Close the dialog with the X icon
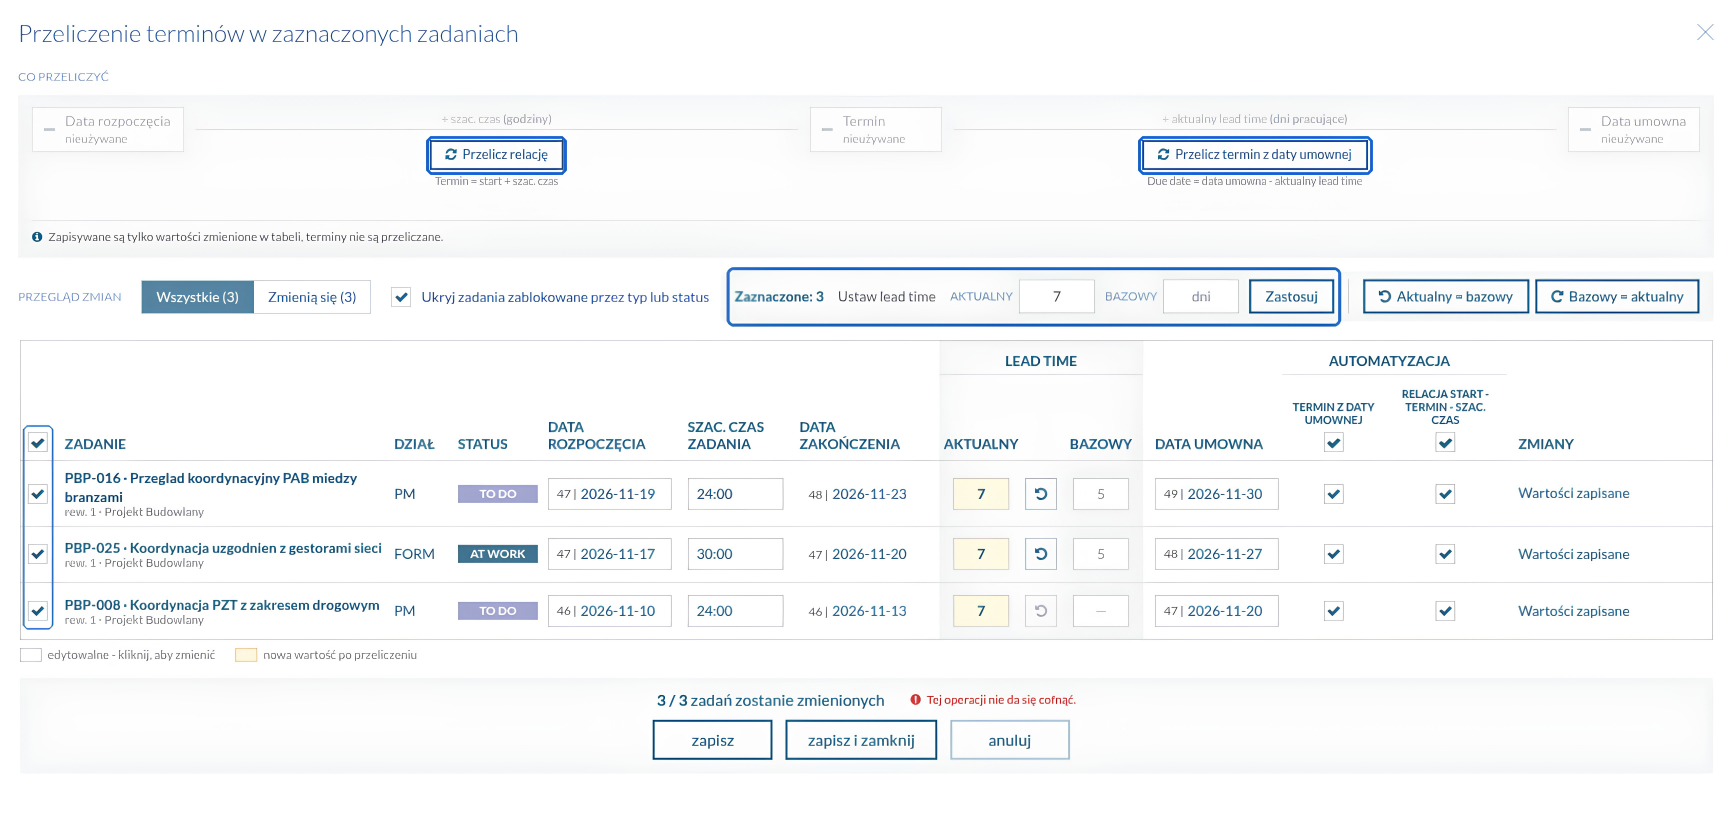Viewport: 1733px width, 839px height. 1705,33
